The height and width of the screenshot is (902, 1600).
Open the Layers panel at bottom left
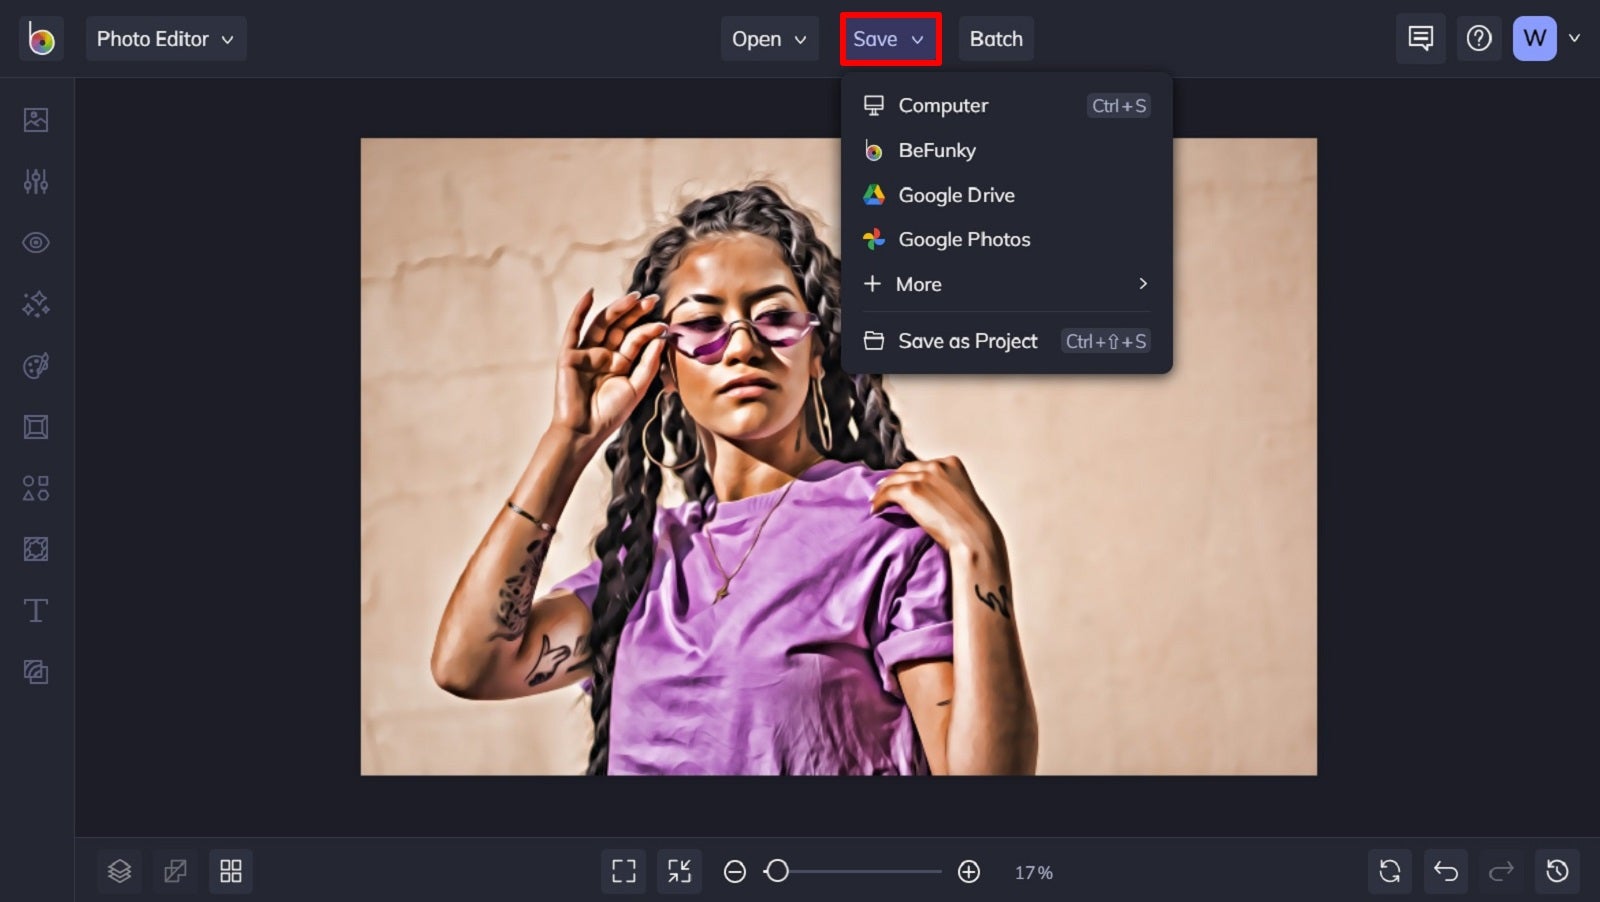tap(119, 871)
